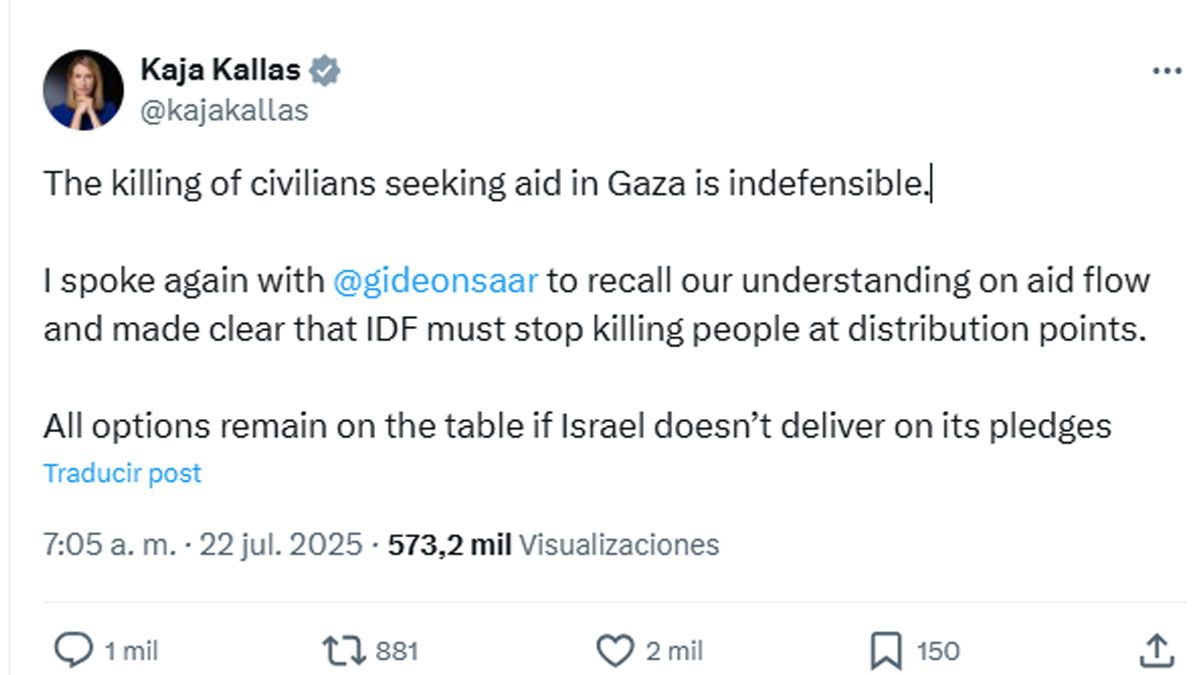
Task: Open the reply composer via the comment icon
Action: [76, 650]
